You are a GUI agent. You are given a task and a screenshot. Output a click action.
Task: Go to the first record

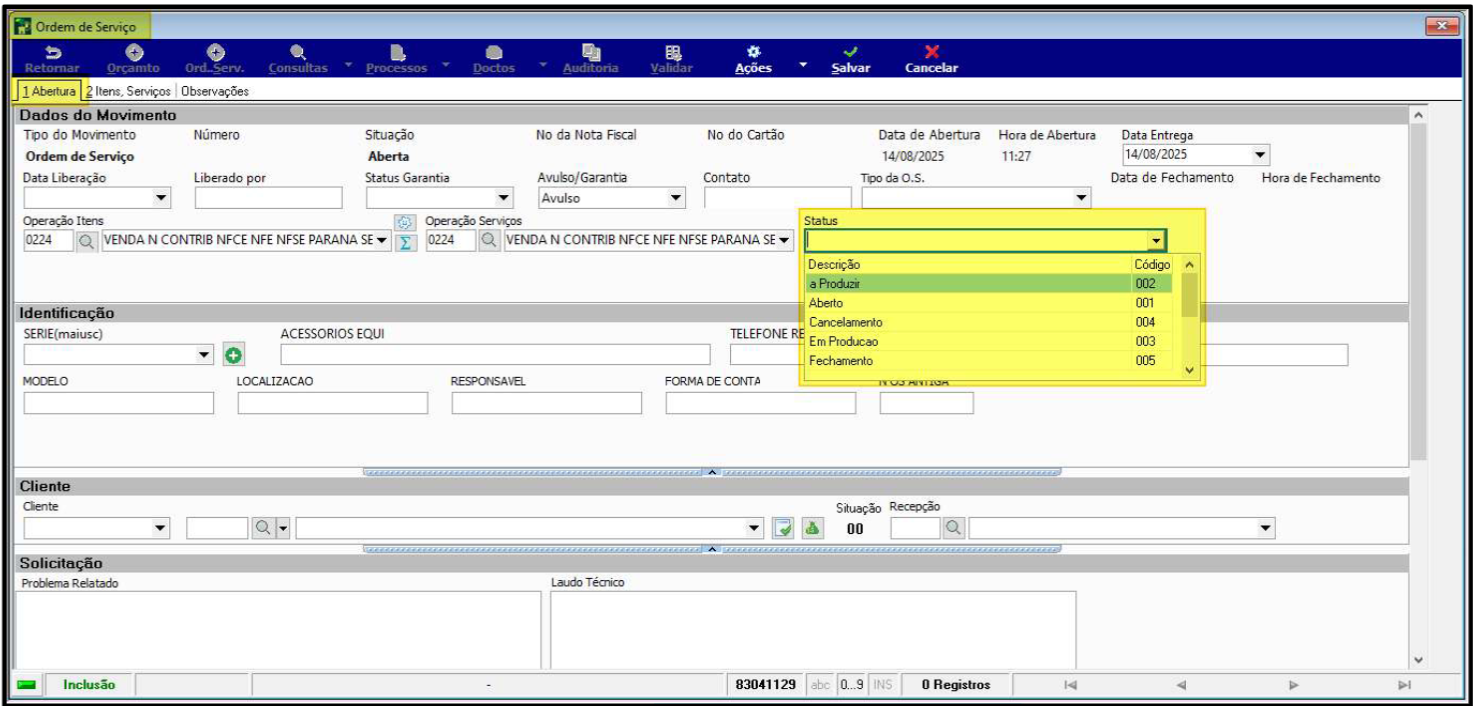(1070, 685)
